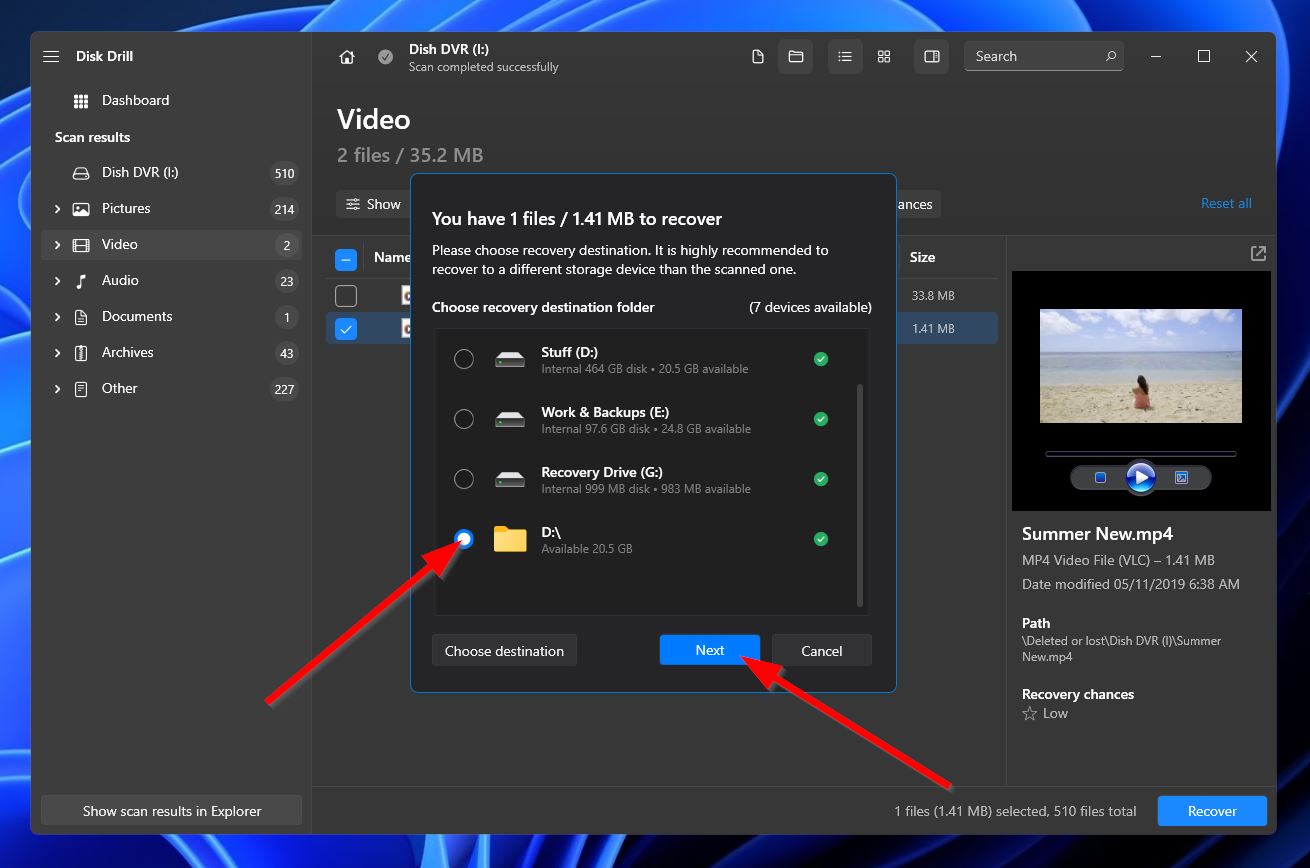This screenshot has height=868, width=1310.
Task: Open Dashboard grid icon in sidebar
Action: pos(81,101)
